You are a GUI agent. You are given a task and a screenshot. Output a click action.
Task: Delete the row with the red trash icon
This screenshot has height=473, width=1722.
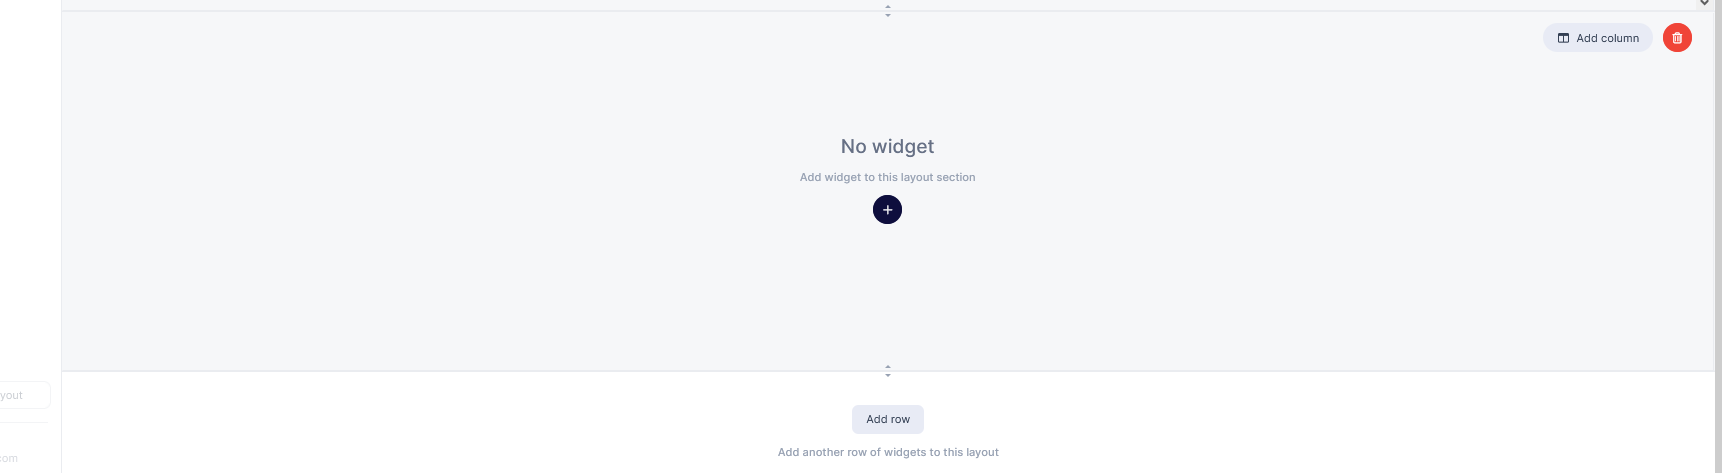click(1677, 38)
